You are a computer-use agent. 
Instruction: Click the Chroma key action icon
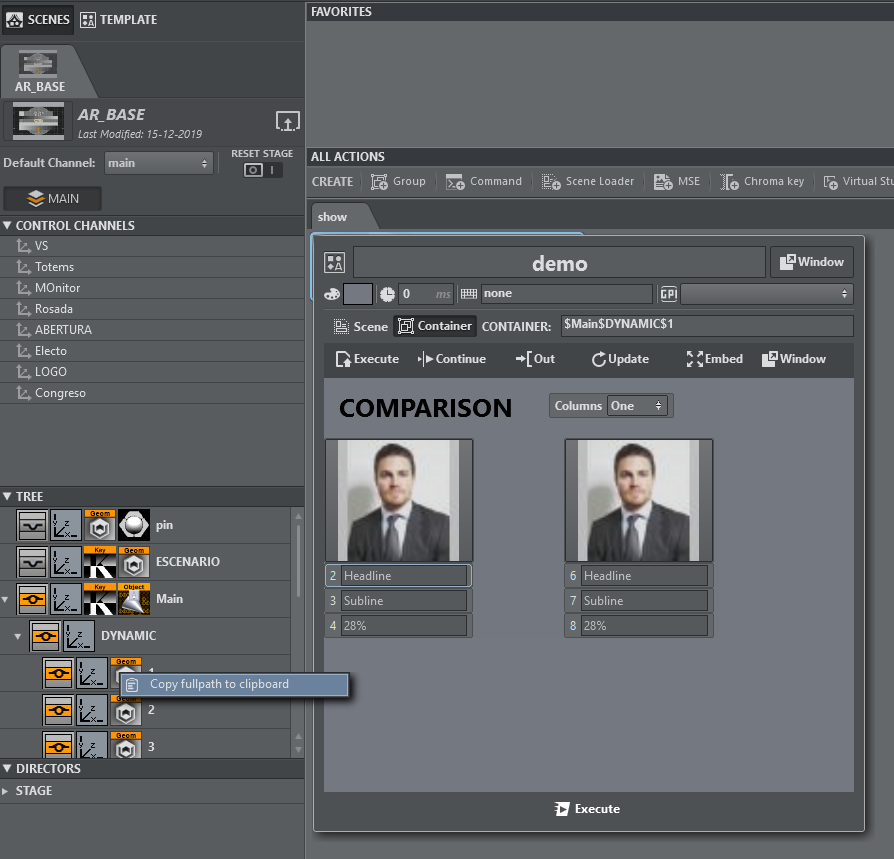(729, 182)
